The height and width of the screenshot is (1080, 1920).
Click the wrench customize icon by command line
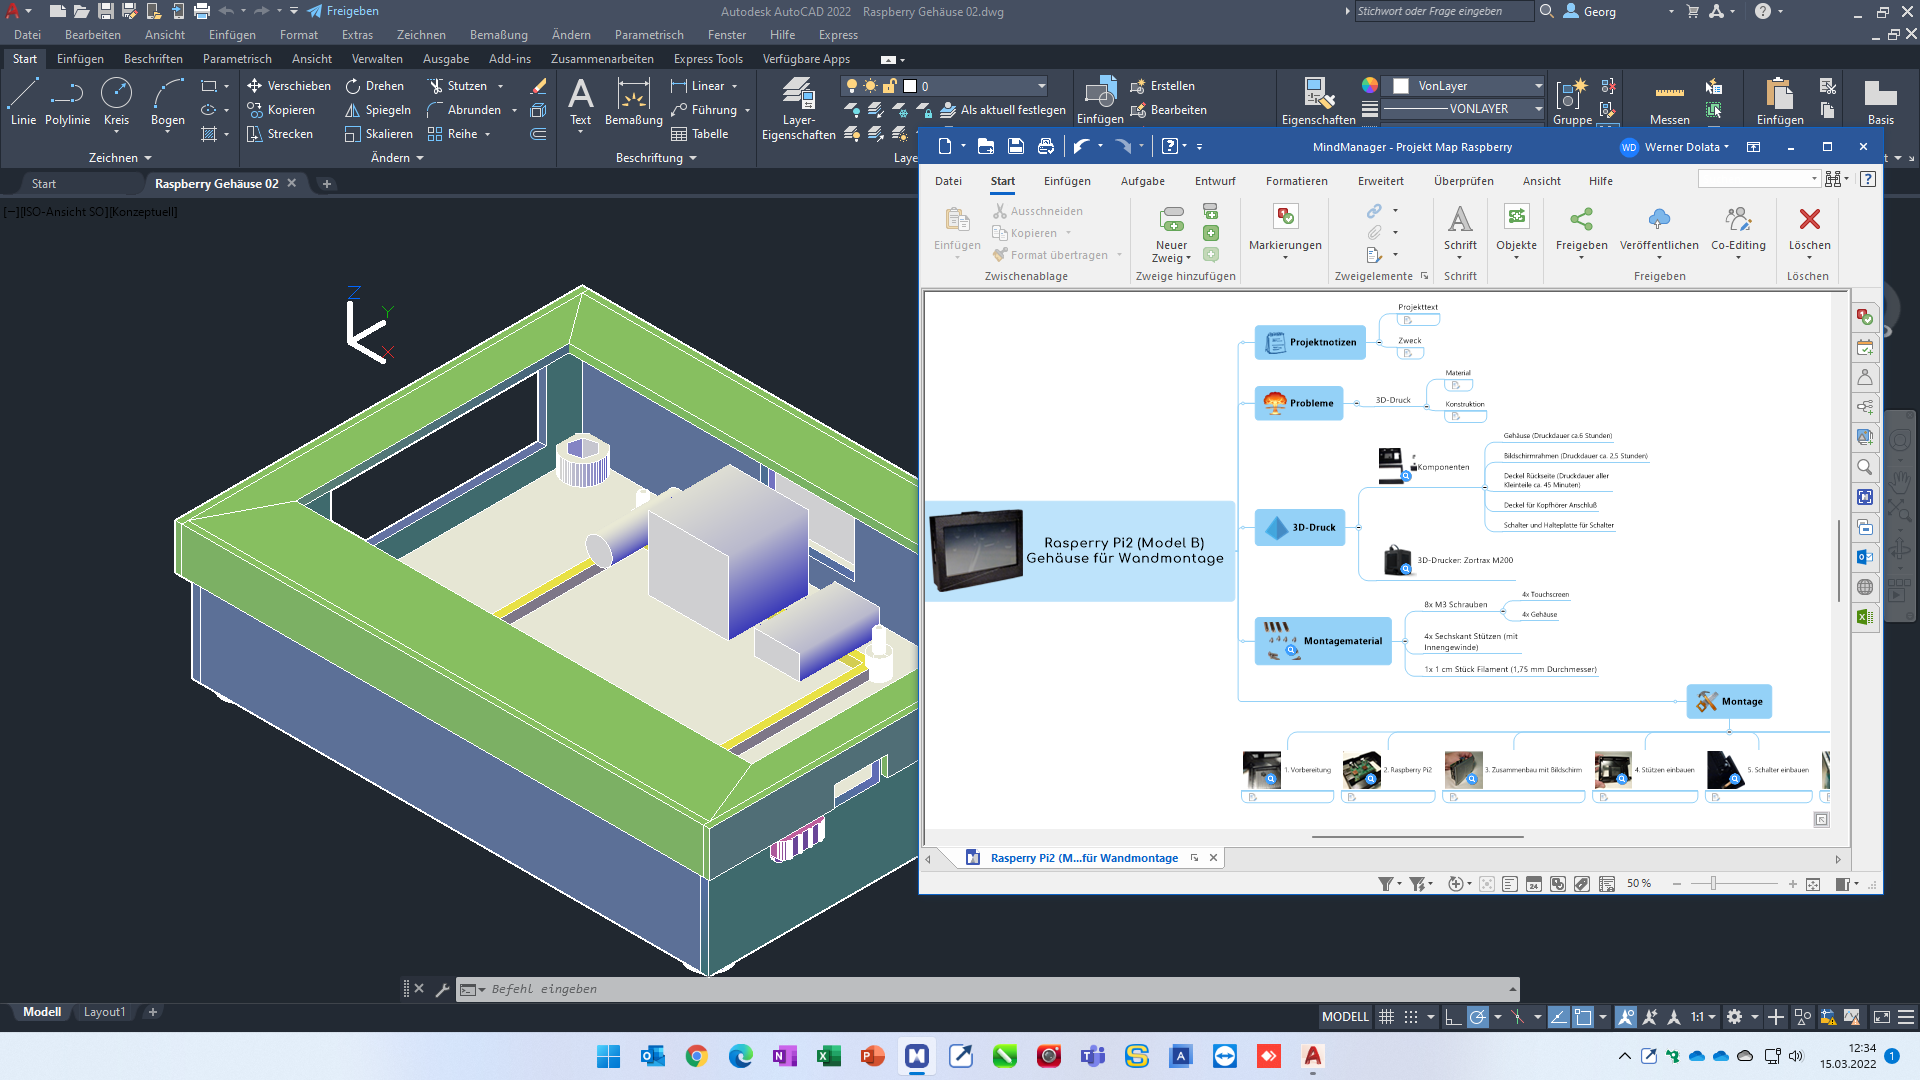(x=442, y=989)
